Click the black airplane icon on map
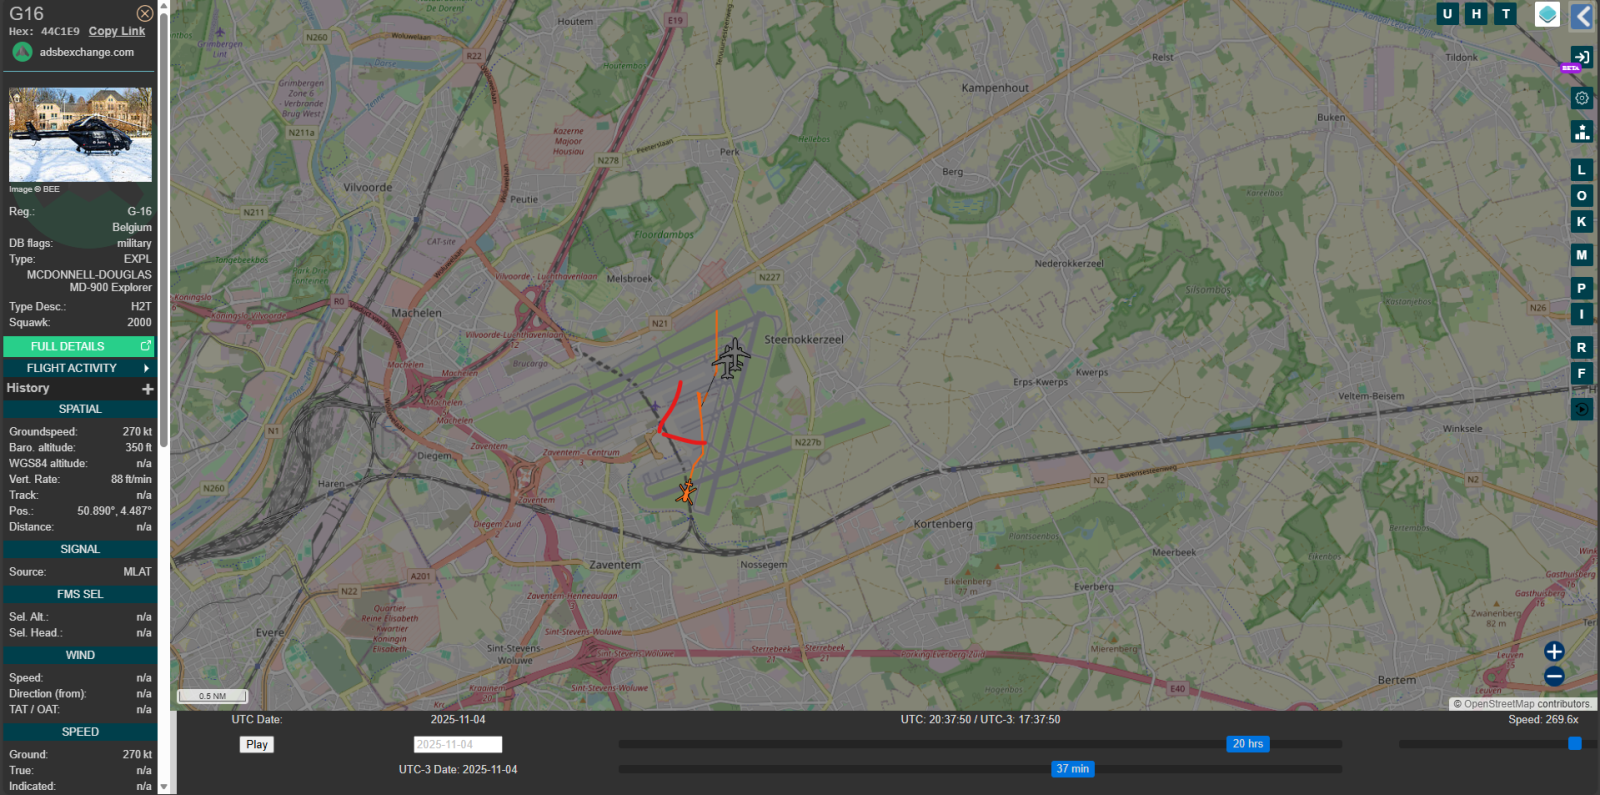The image size is (1600, 795). [732, 358]
